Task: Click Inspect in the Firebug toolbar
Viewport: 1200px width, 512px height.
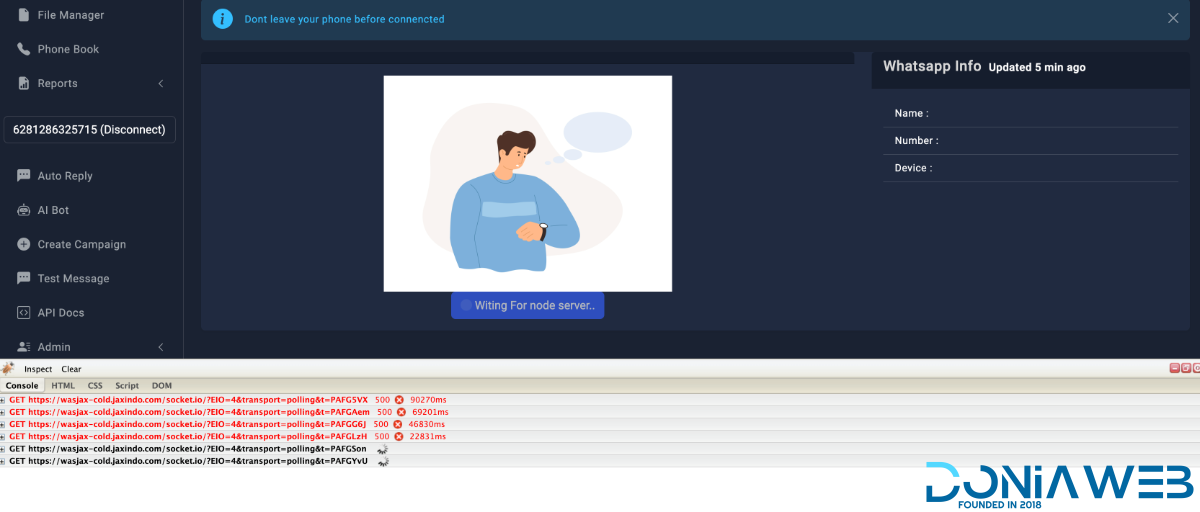Action: click(x=38, y=369)
